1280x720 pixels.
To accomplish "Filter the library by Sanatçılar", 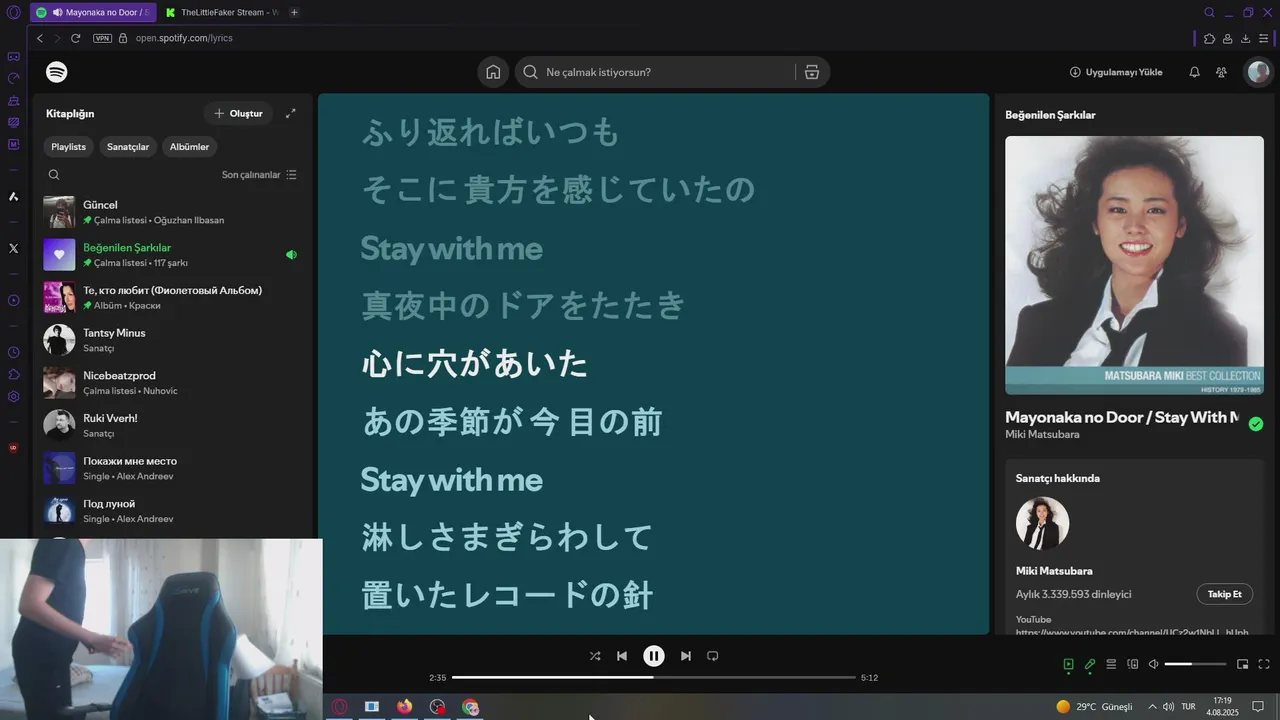I will coord(128,147).
